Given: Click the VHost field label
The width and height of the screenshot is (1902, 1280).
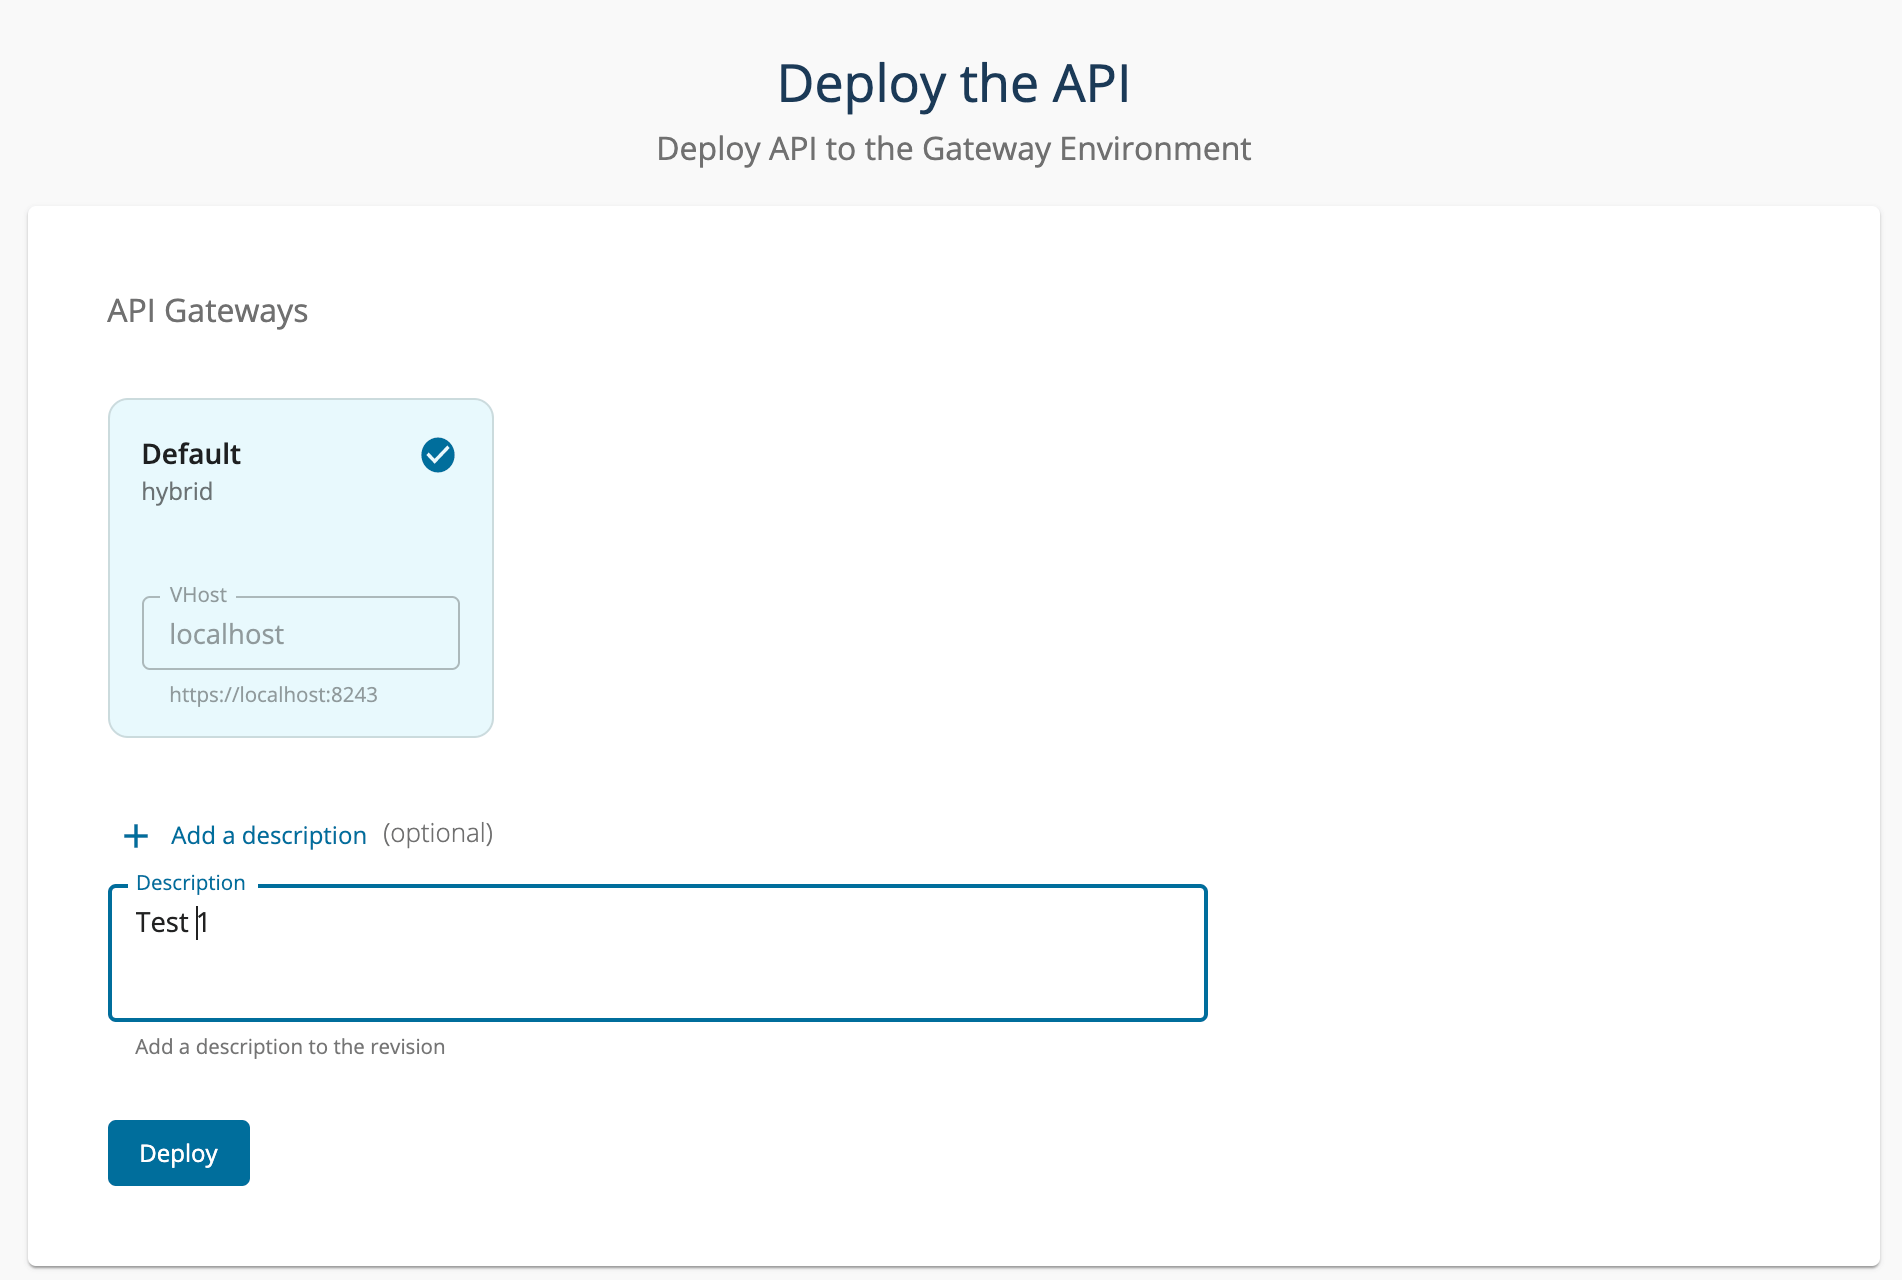Looking at the screenshot, I should pos(198,595).
